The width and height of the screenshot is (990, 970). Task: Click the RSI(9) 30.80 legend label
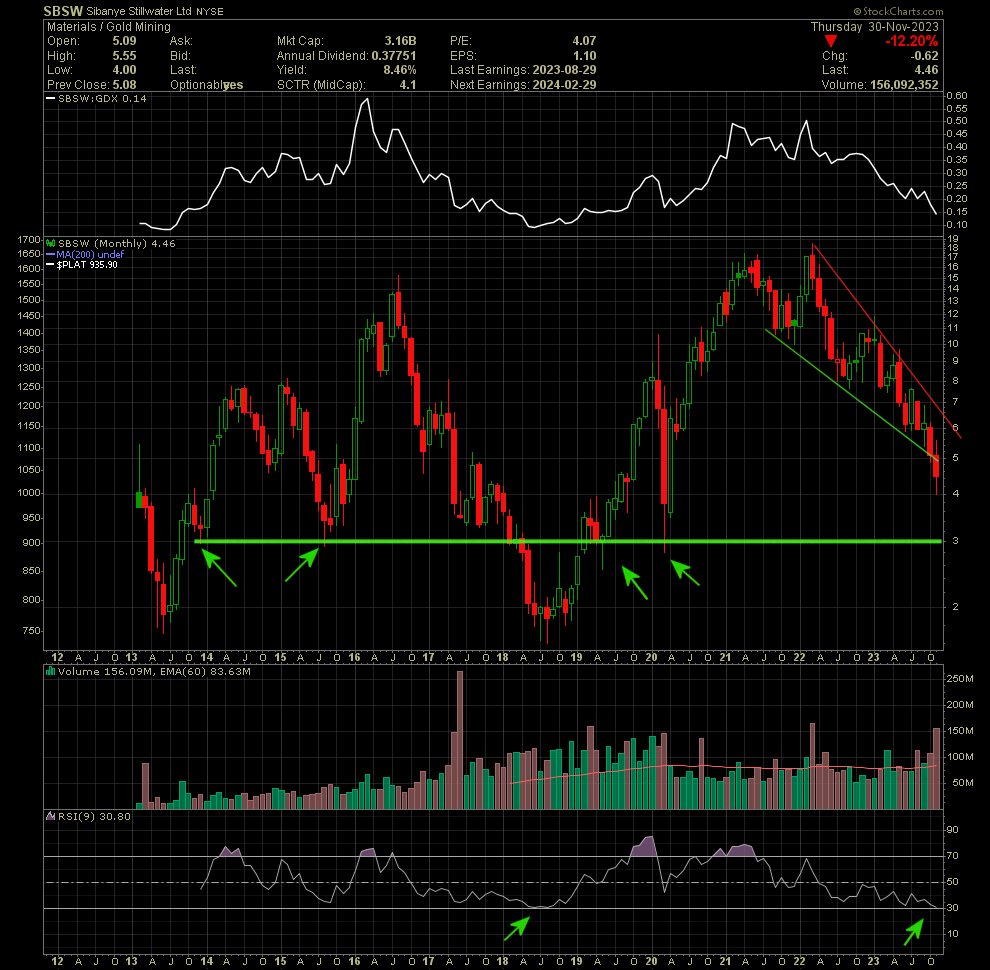tap(94, 816)
